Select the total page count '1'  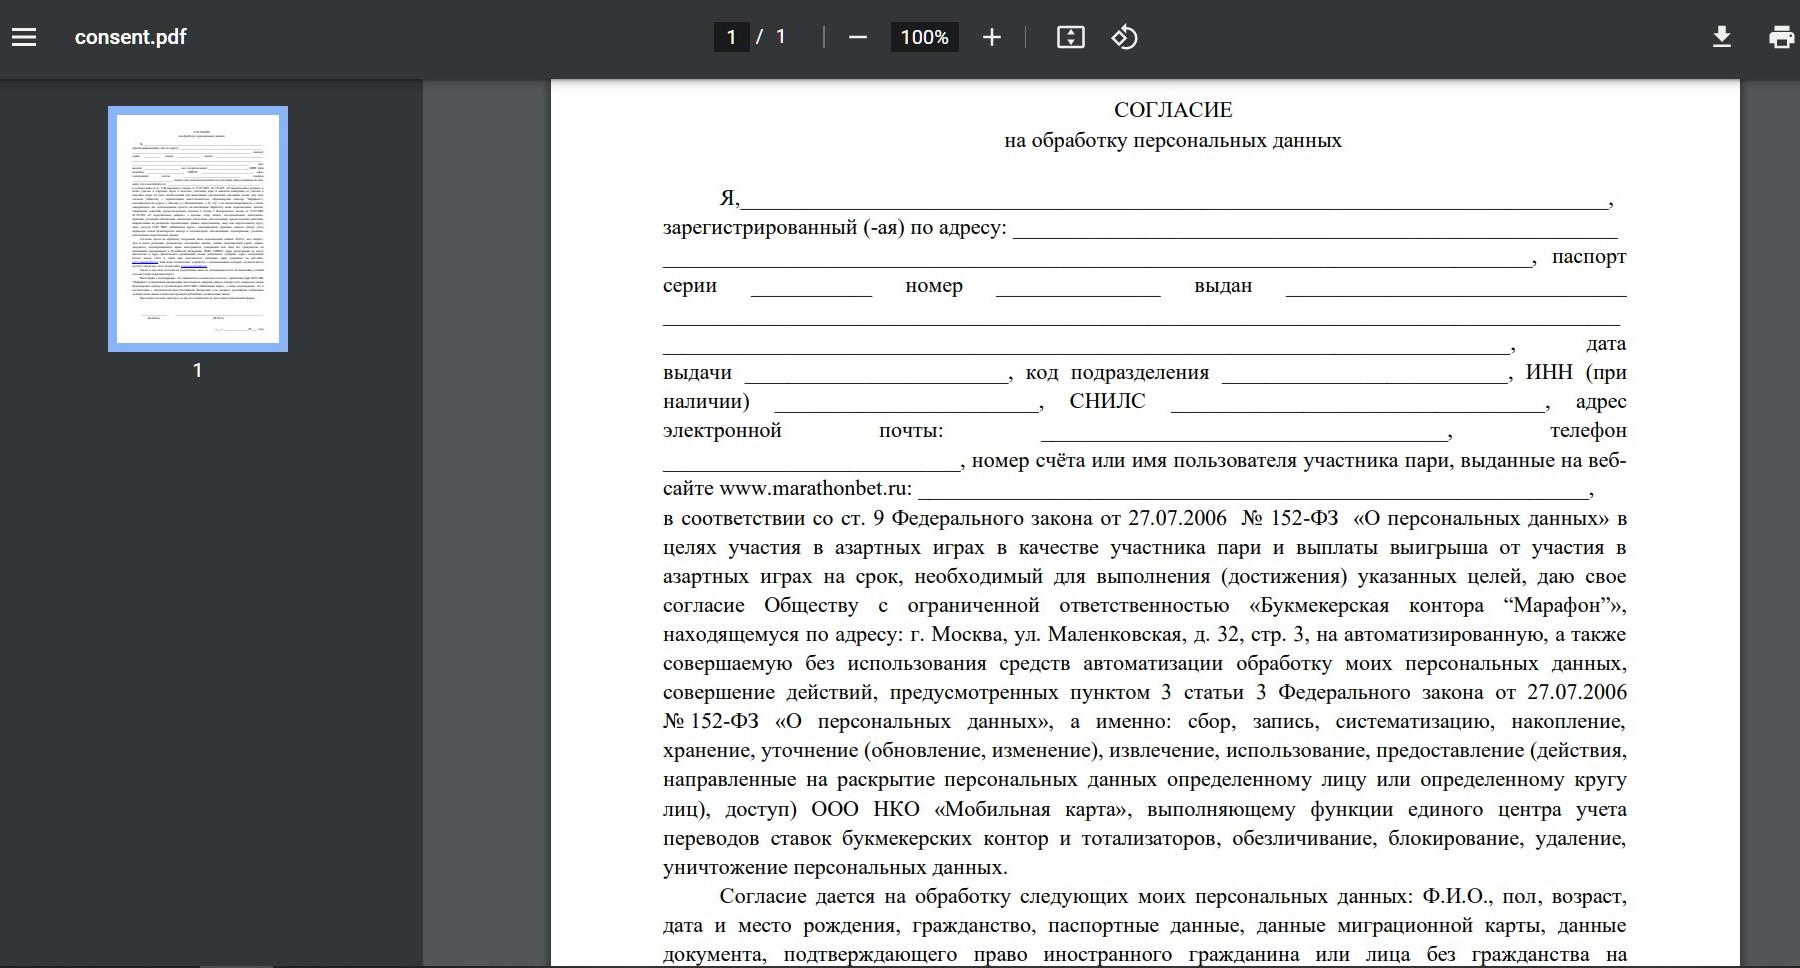point(780,37)
